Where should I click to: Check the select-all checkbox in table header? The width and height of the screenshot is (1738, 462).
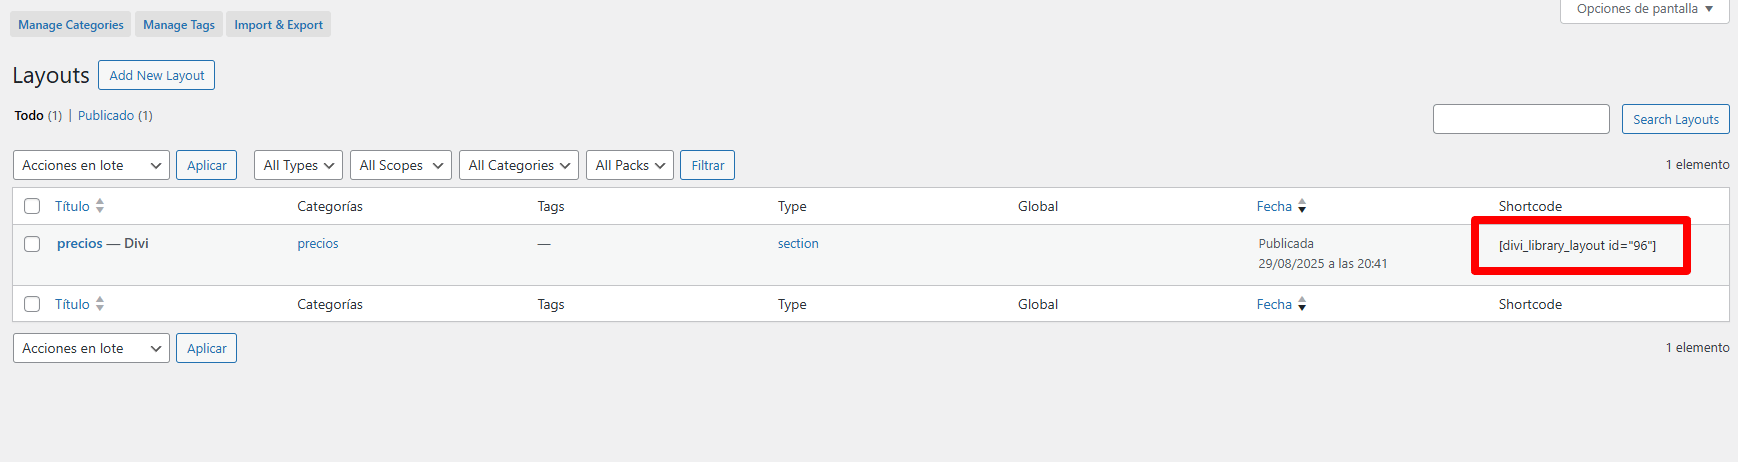tap(32, 206)
